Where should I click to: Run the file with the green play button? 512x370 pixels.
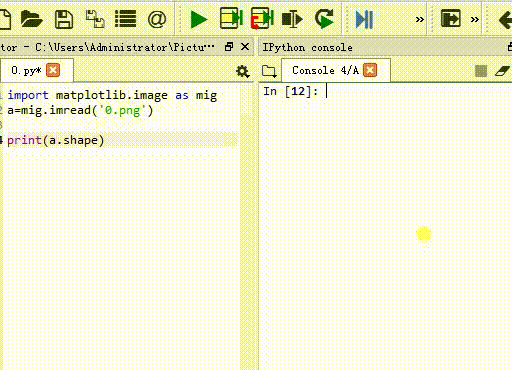coord(199,19)
